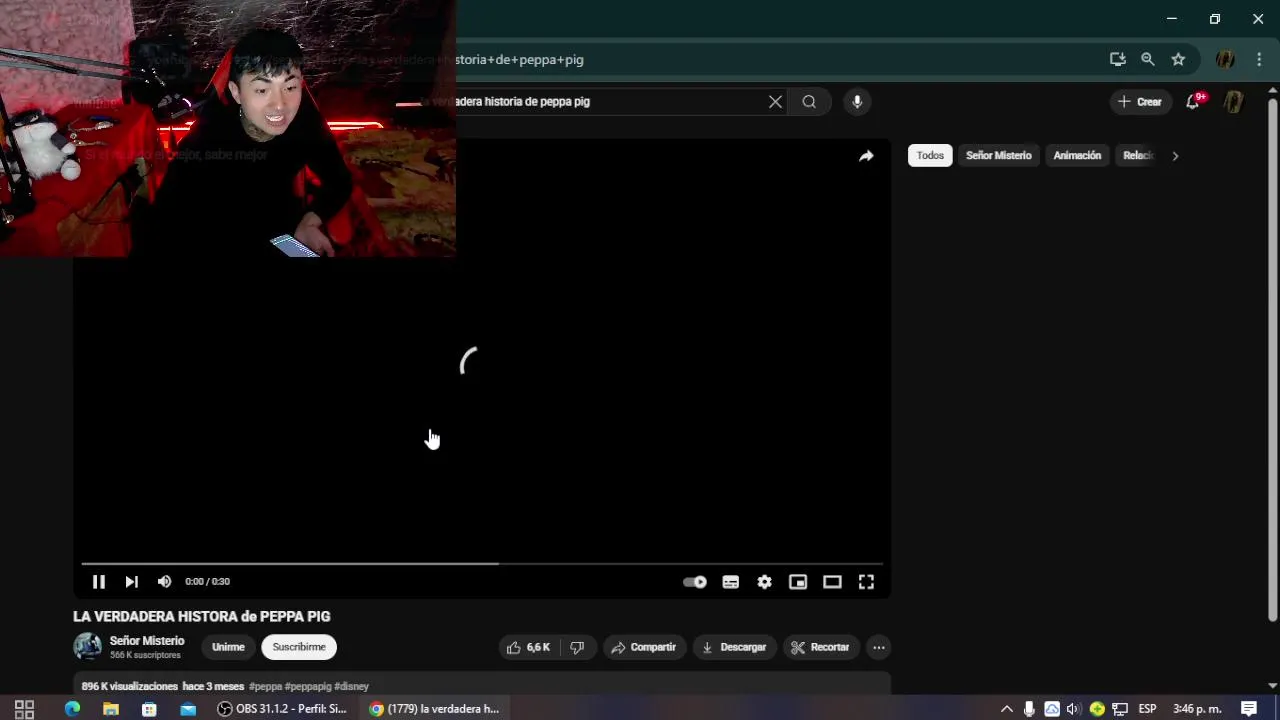Start voice search with microphone
1280x720 pixels.
pos(857,101)
